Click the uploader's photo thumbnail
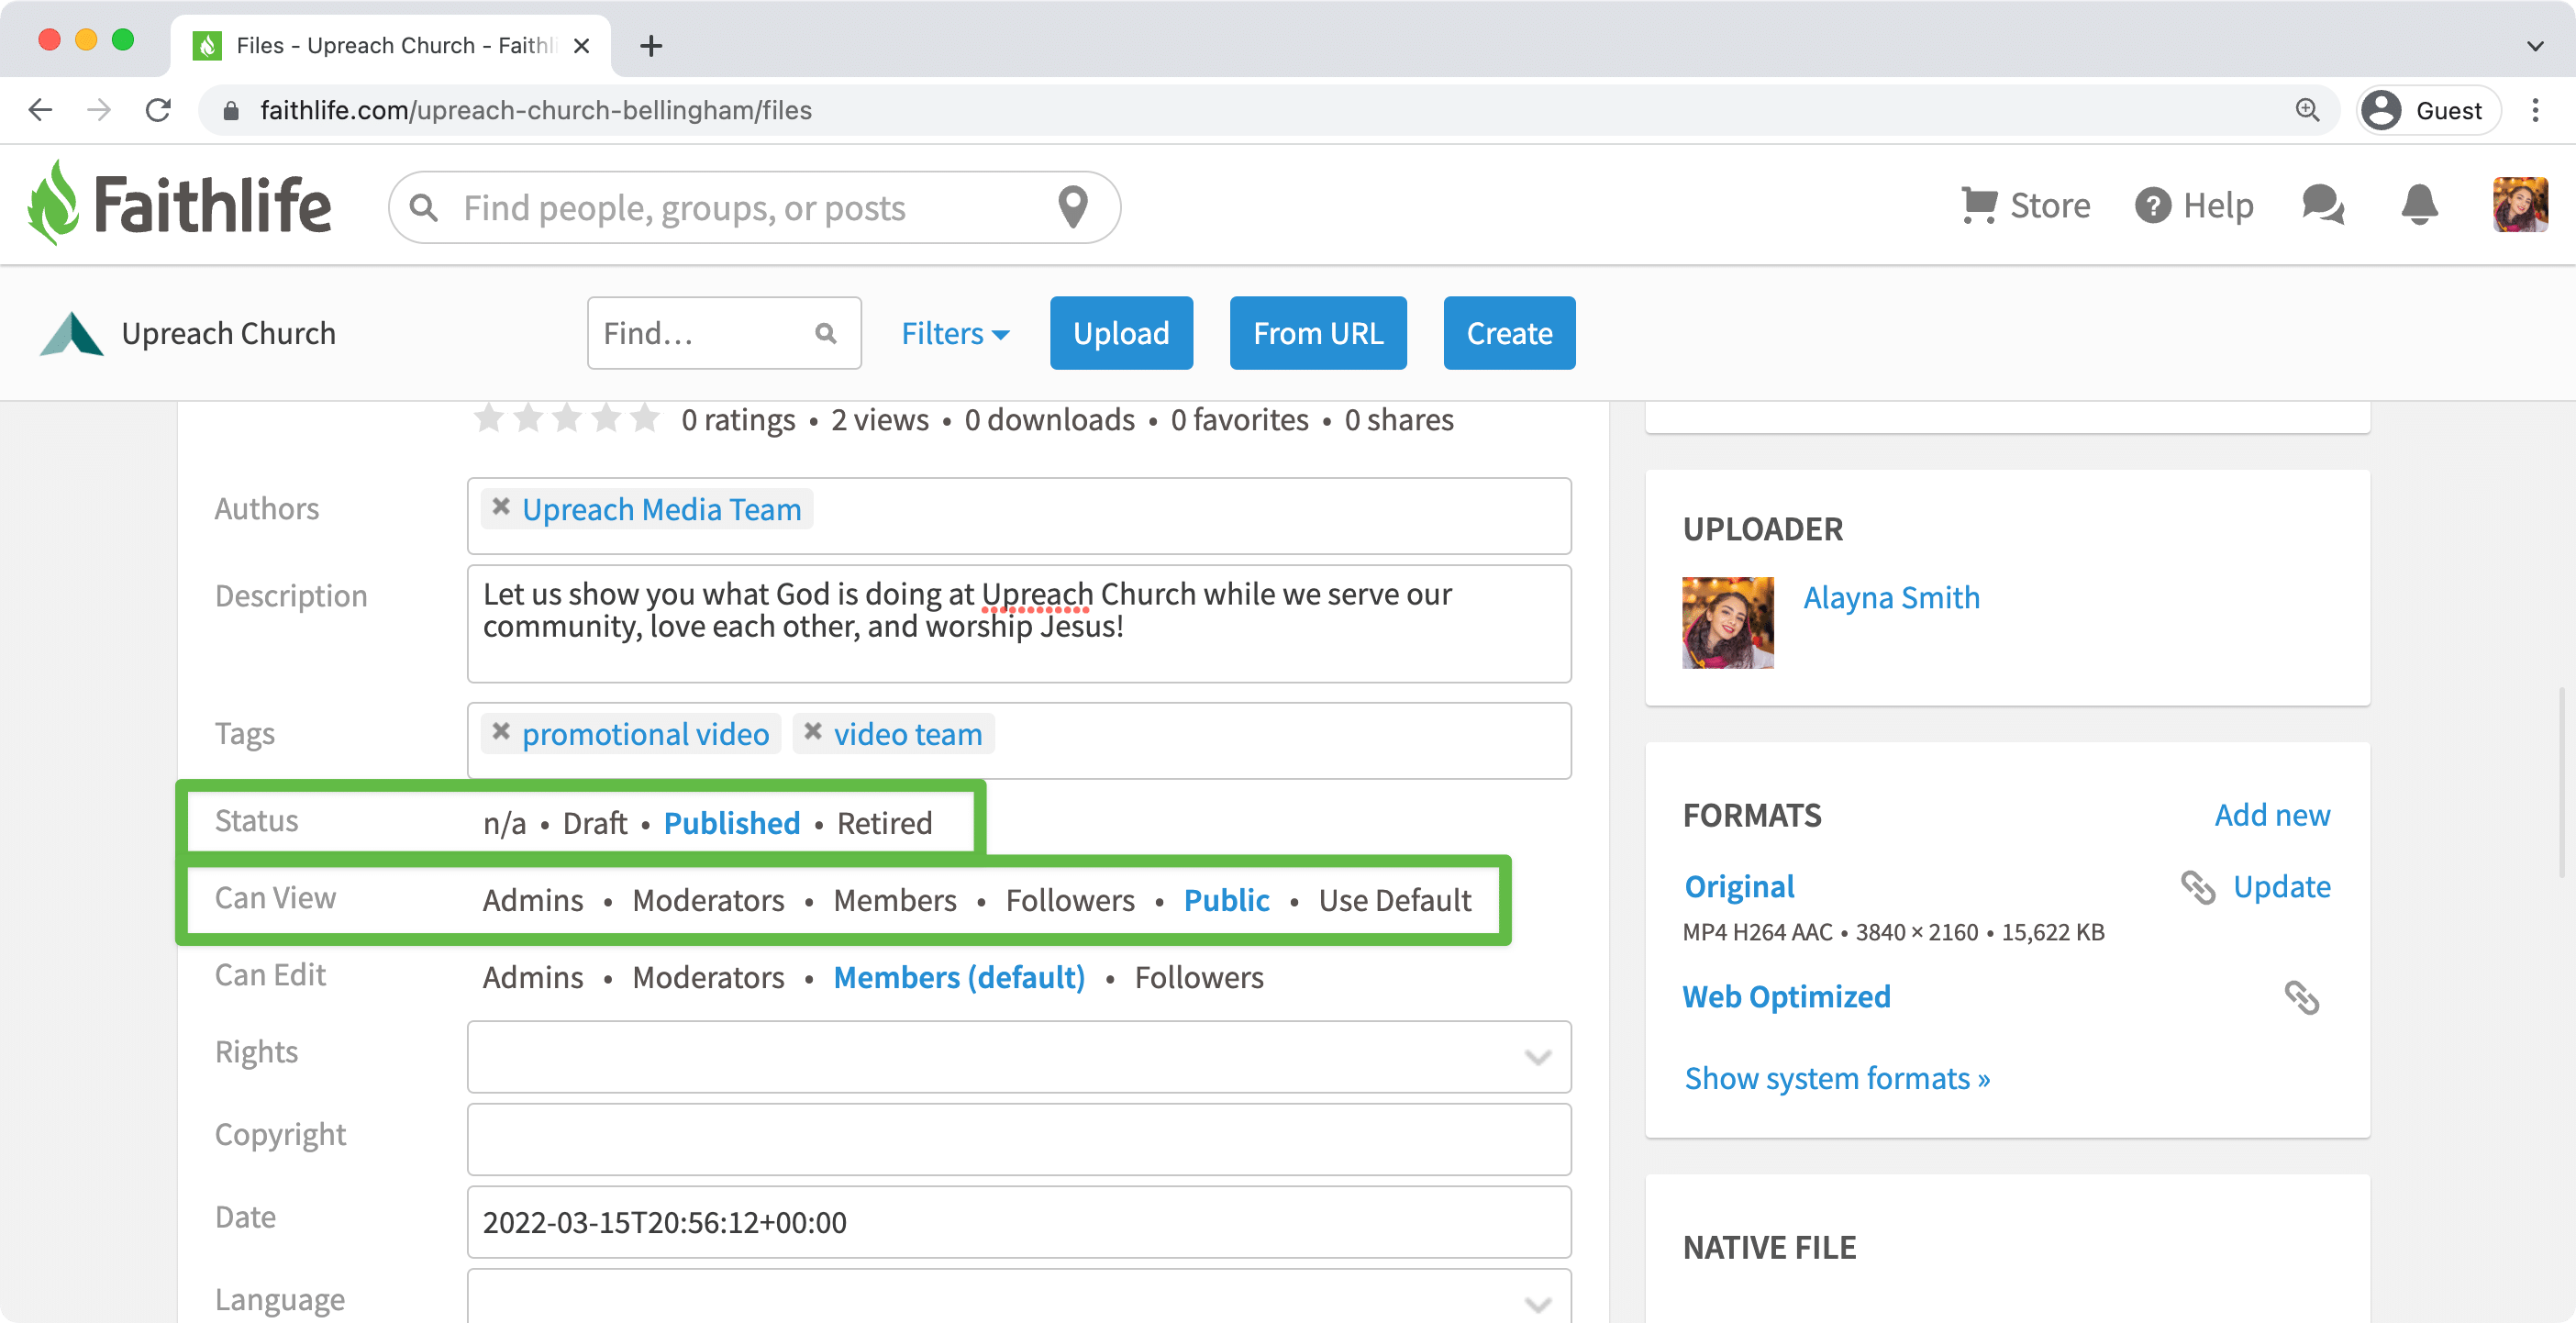The width and height of the screenshot is (2576, 1323). [x=1728, y=622]
